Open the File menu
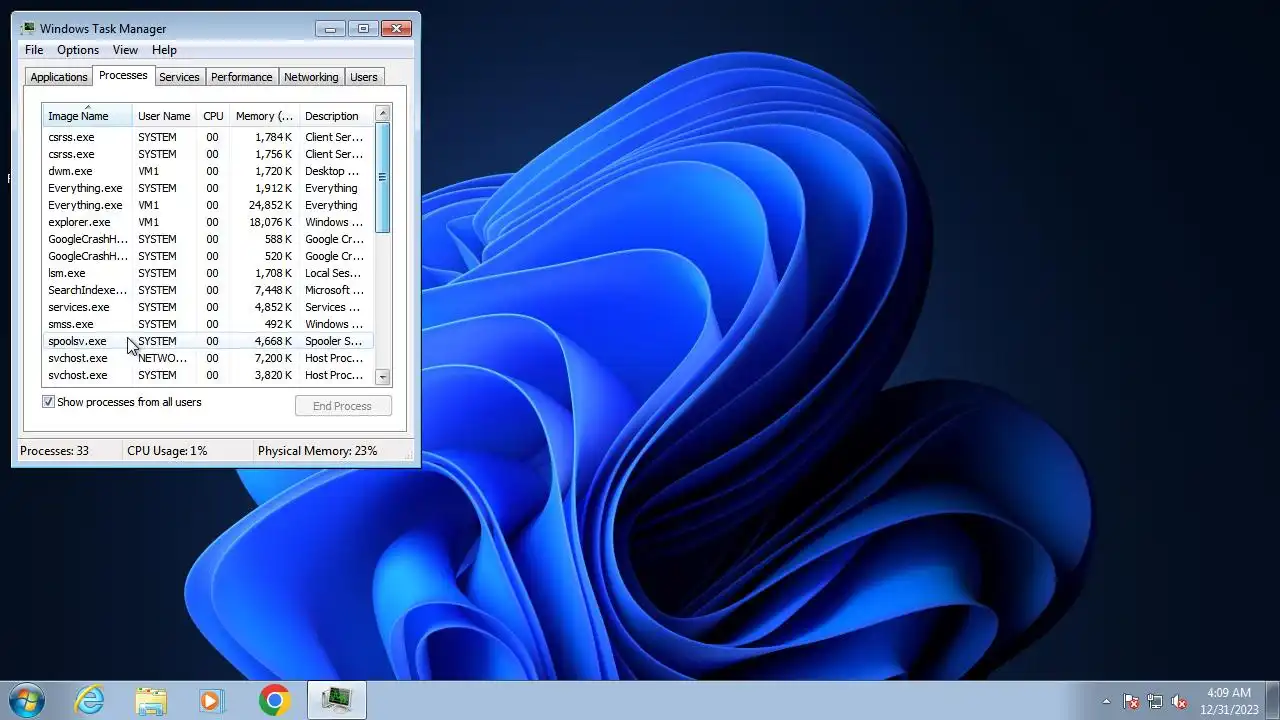Viewport: 1280px width, 720px height. [34, 50]
